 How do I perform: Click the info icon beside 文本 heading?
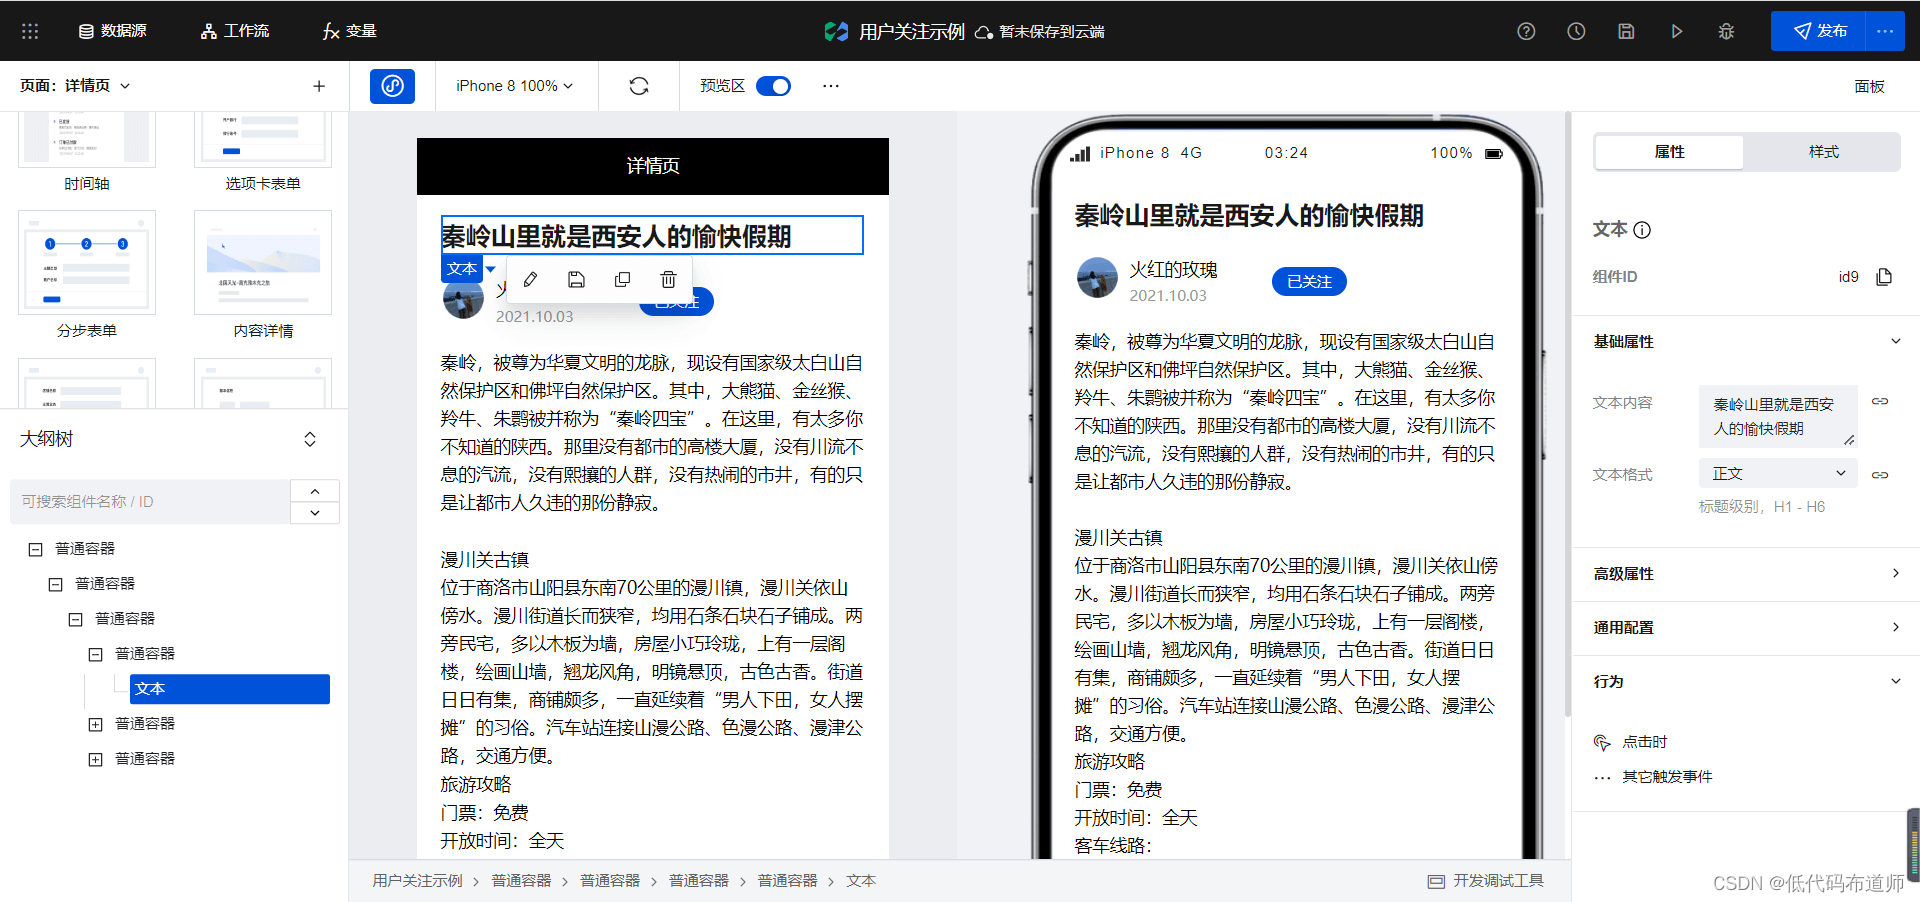coord(1642,230)
